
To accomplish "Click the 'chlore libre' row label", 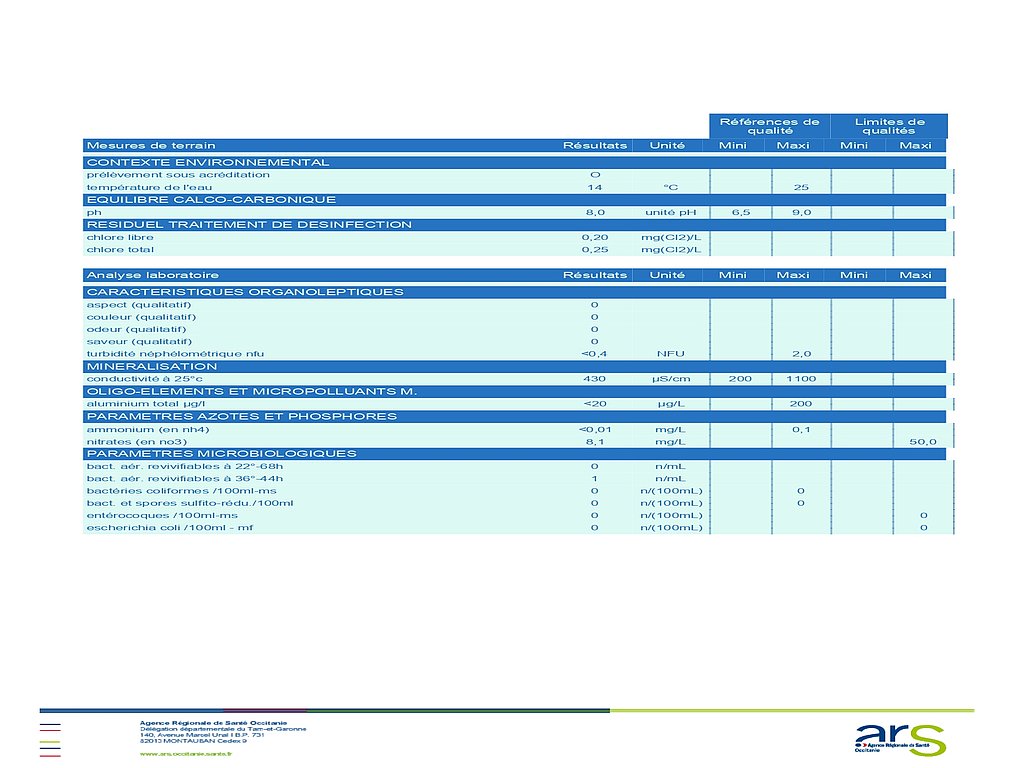I will (120, 237).
